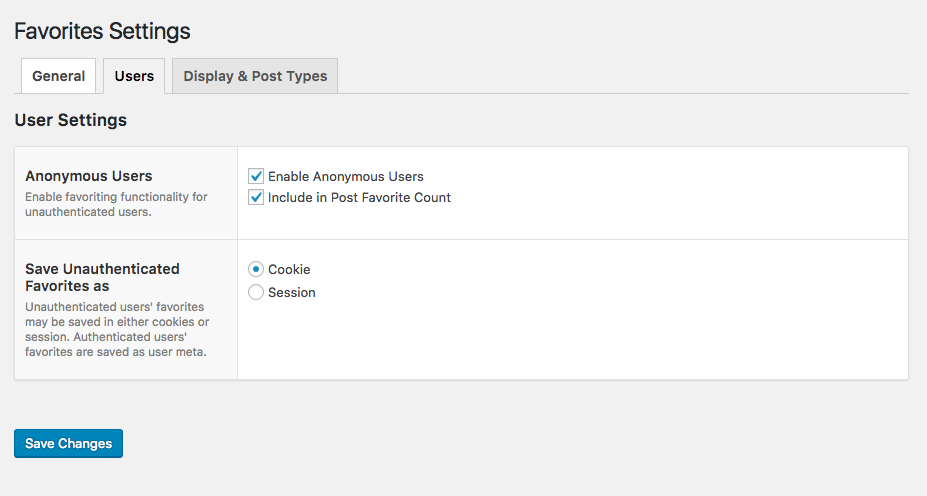Select the Cookie radio button
Image resolution: width=927 pixels, height=496 pixels.
pos(256,269)
